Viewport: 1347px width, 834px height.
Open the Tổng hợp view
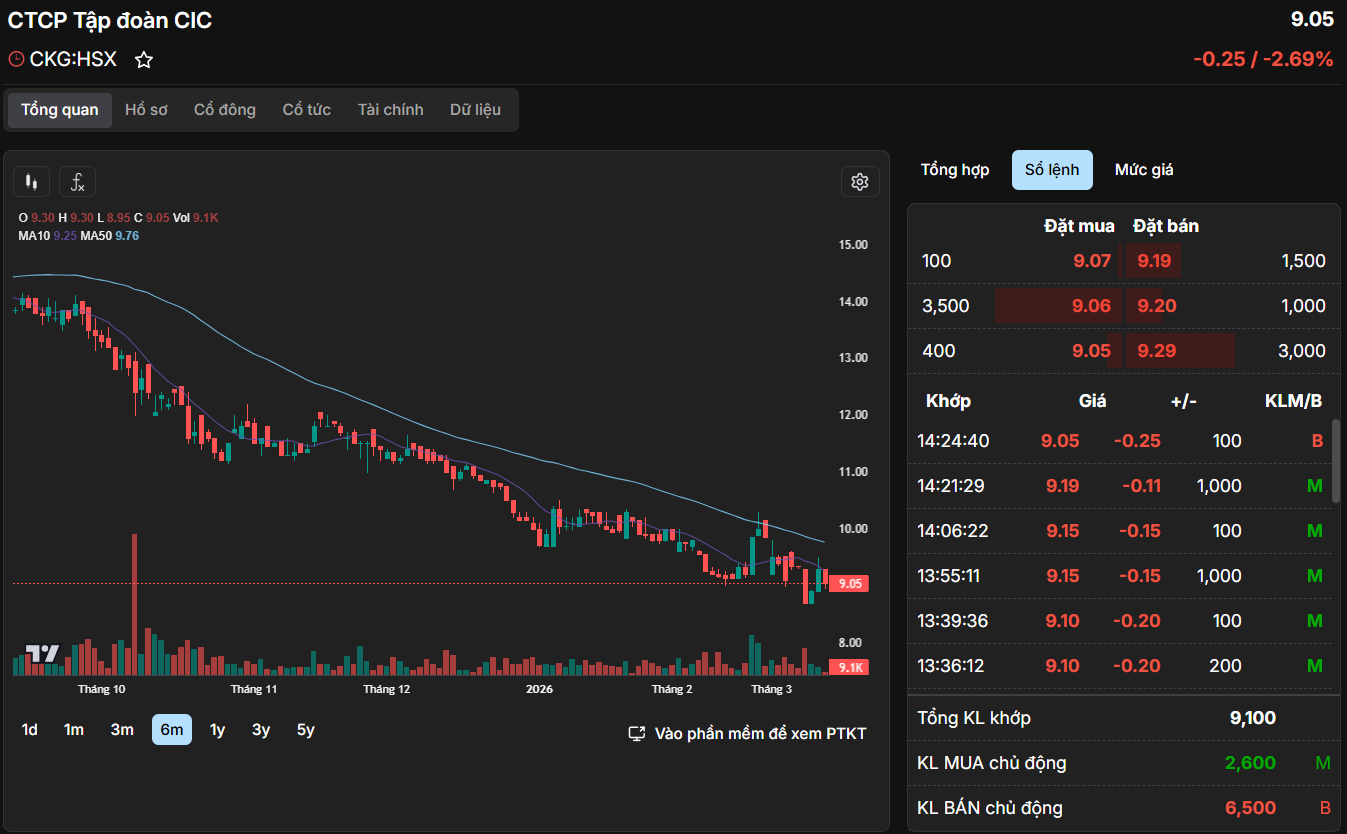pos(955,170)
